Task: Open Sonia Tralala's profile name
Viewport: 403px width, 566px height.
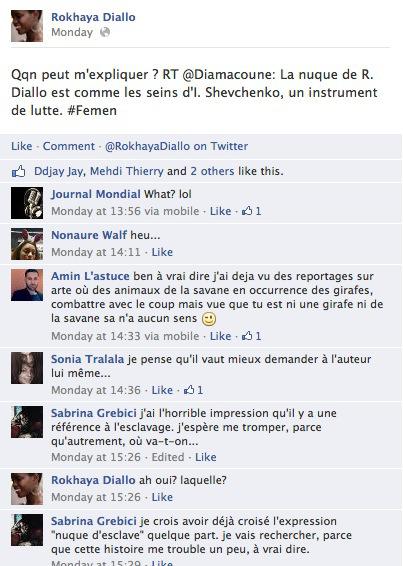Action: [87, 359]
